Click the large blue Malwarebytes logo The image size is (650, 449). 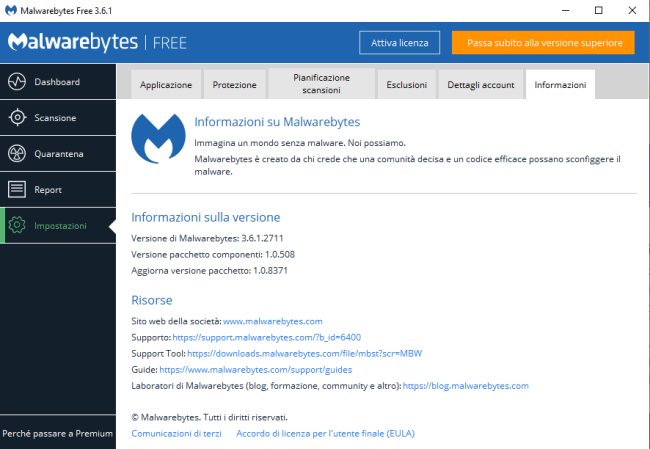(x=158, y=138)
